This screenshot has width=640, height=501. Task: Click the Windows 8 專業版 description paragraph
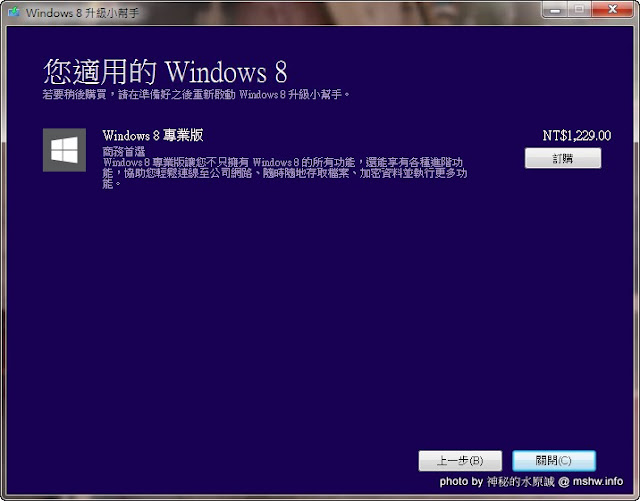tap(285, 173)
